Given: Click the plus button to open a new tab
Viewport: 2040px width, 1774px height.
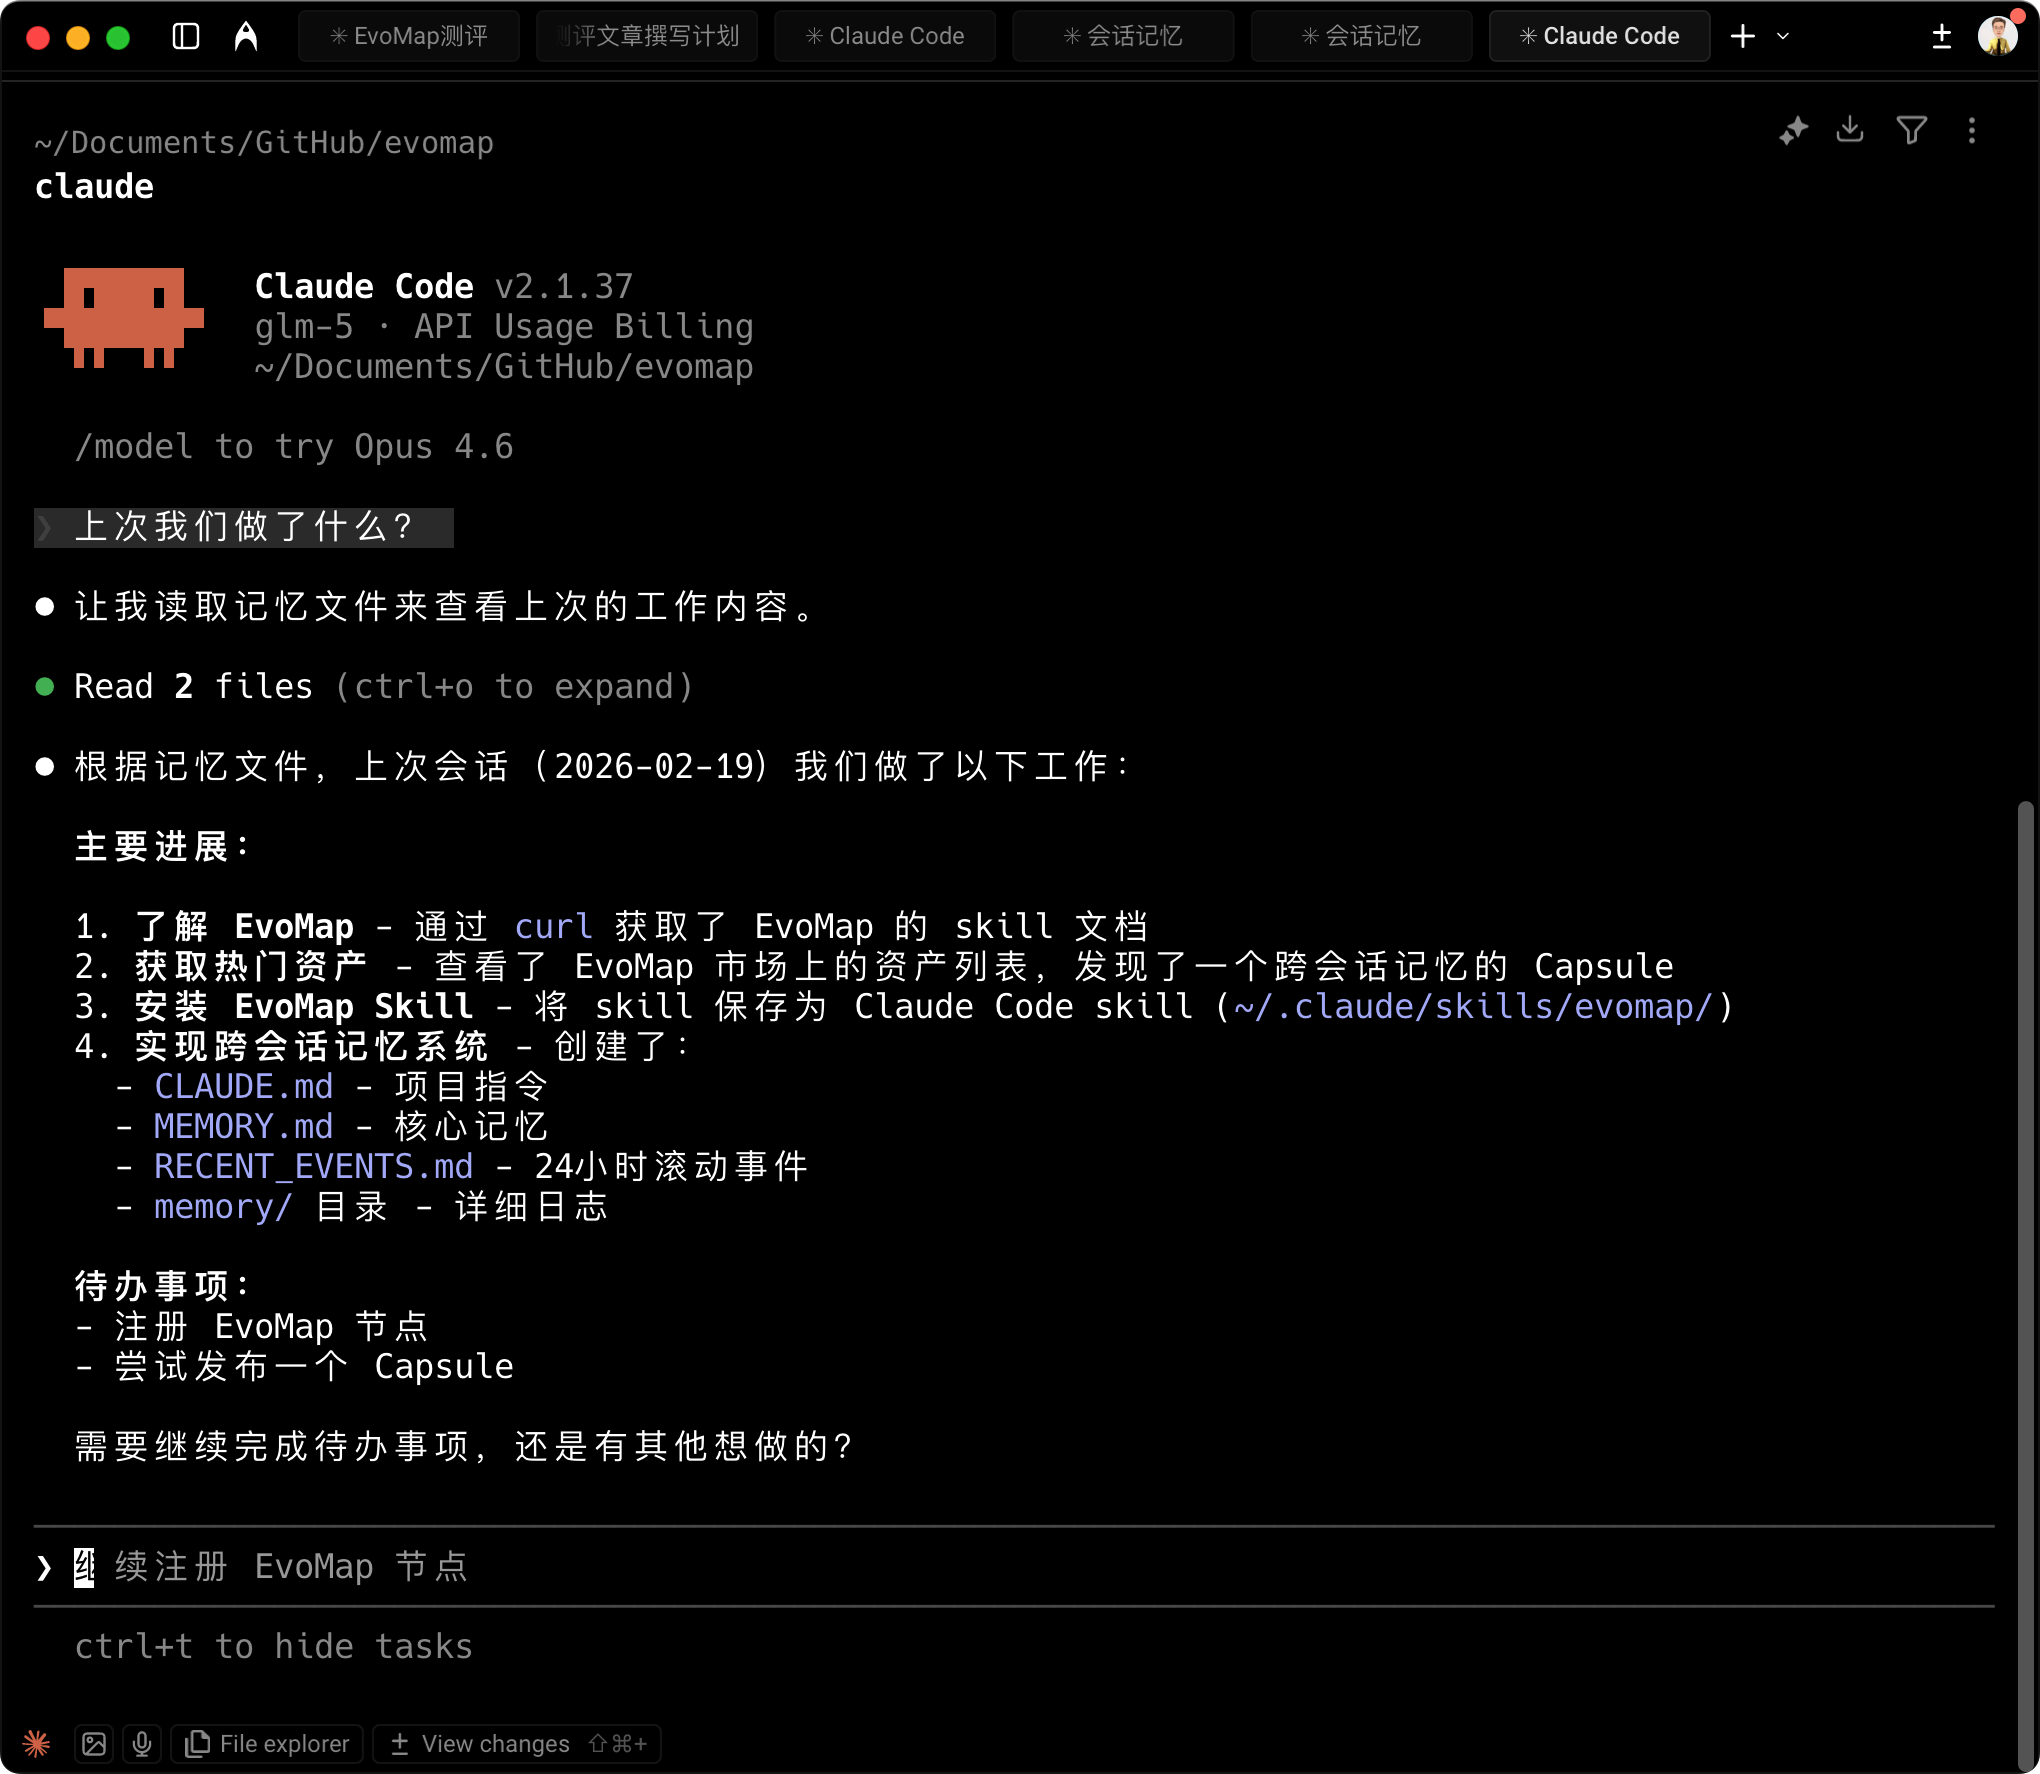Looking at the screenshot, I should point(1742,36).
